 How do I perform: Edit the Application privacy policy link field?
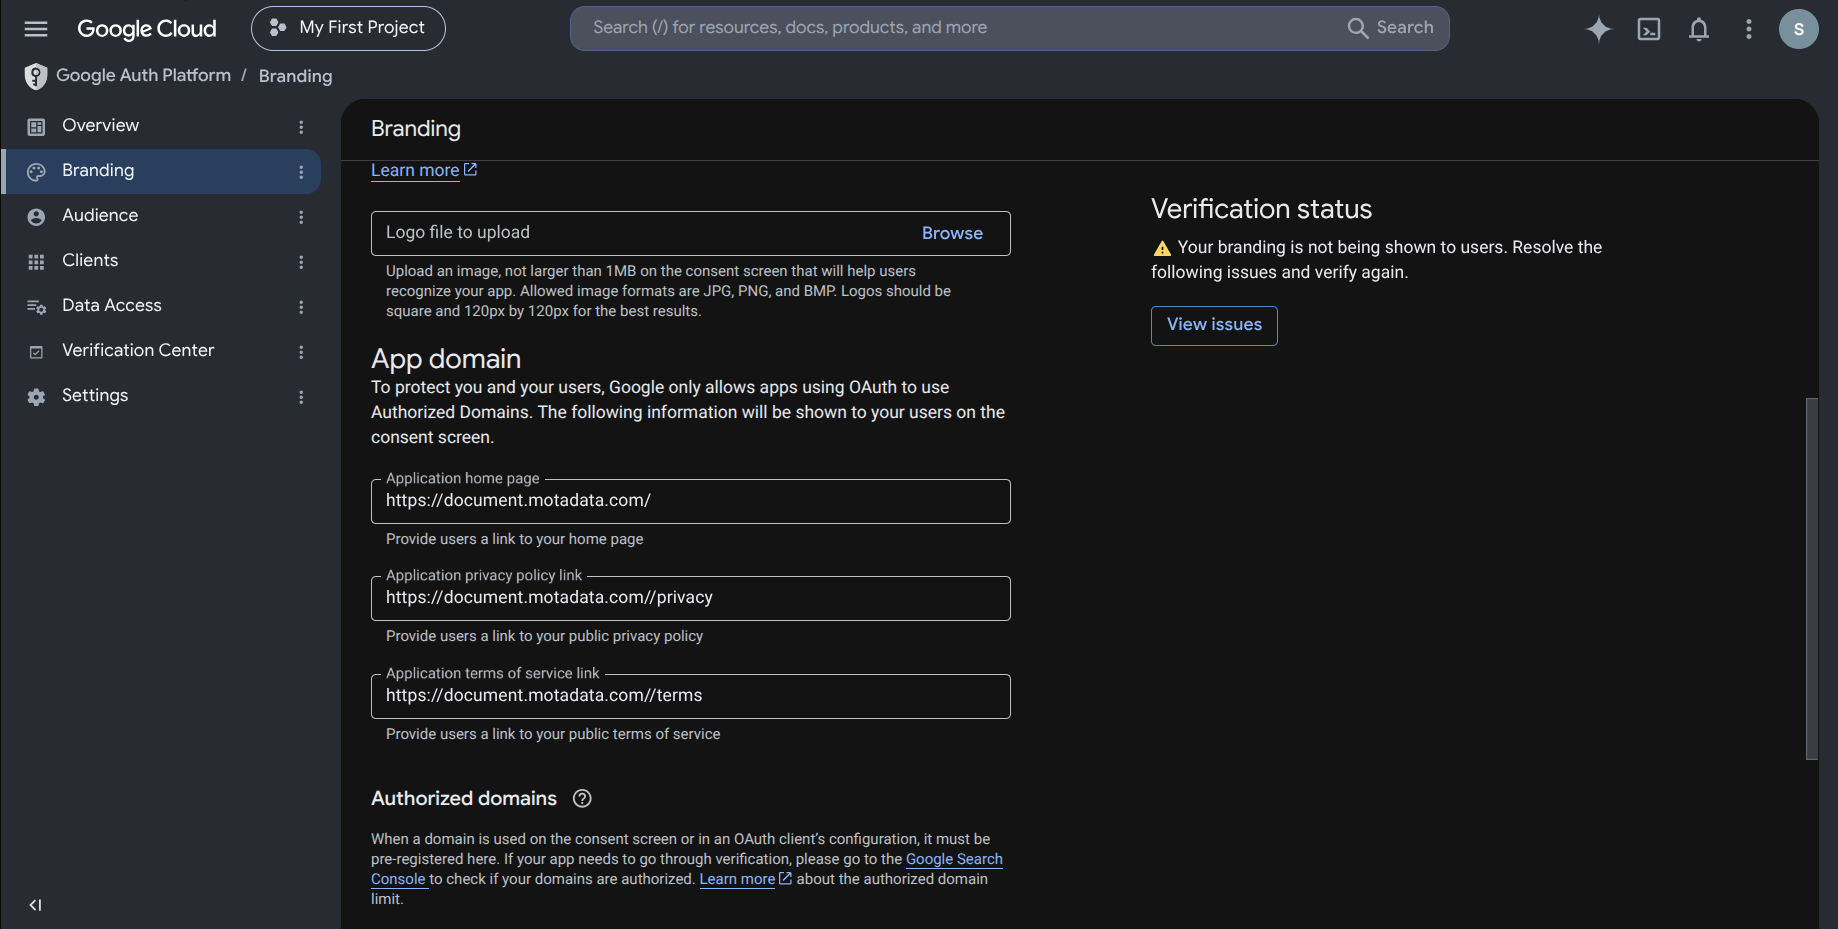690,598
